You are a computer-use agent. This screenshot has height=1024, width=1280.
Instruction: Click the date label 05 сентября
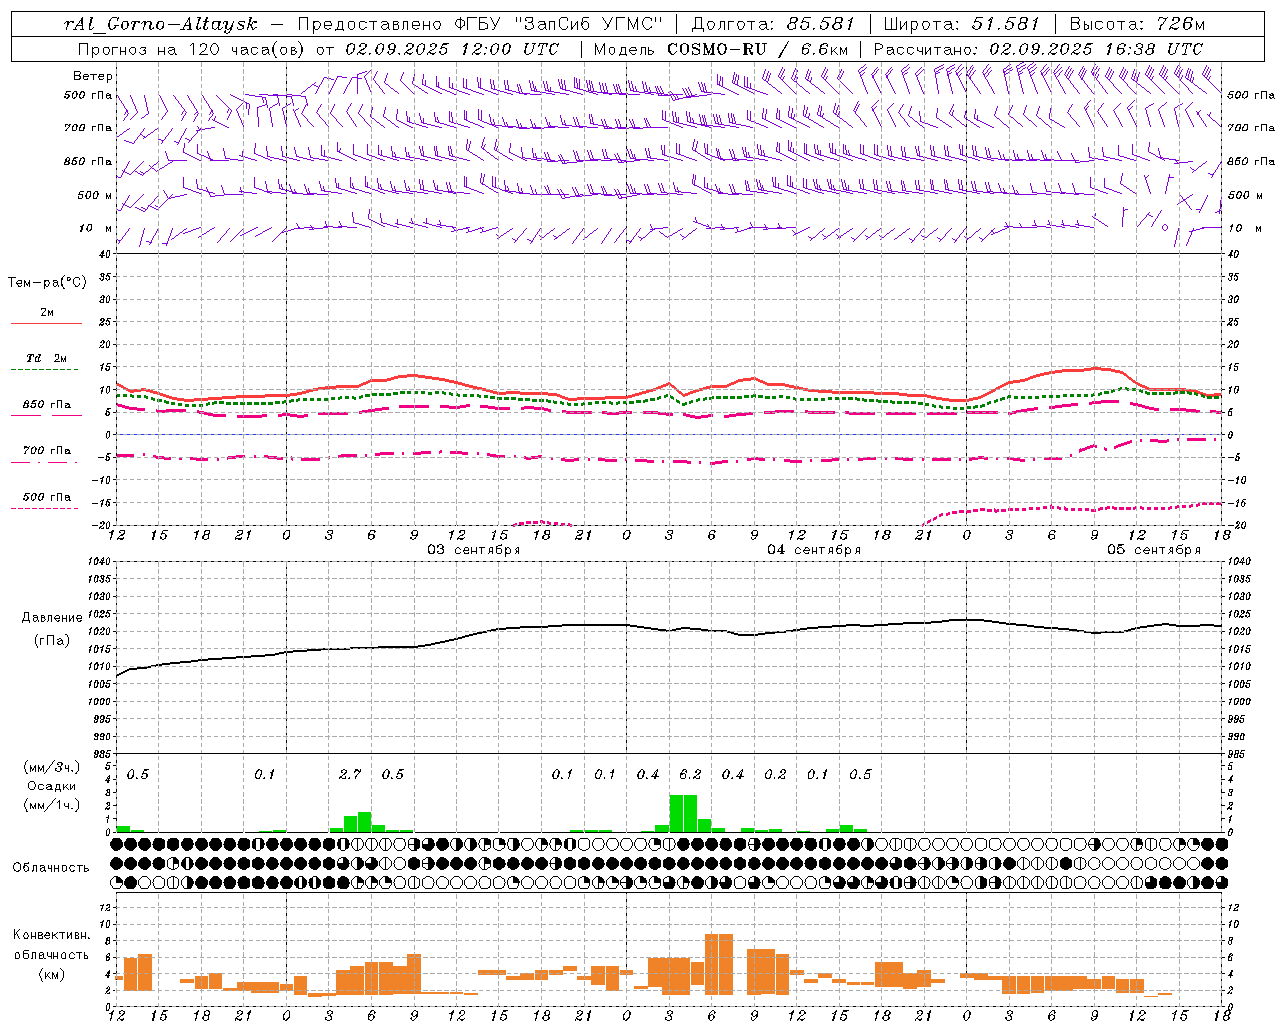(1154, 550)
